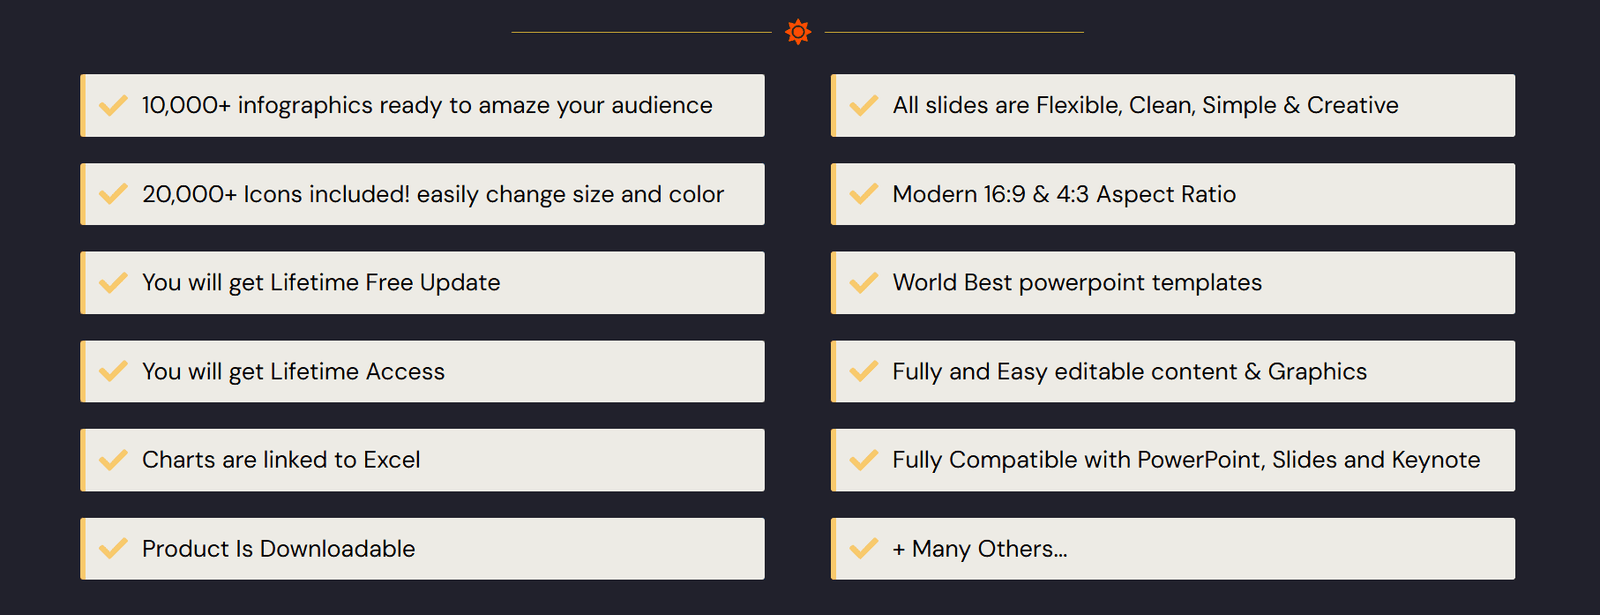The image size is (1600, 615).
Task: Click 'Modern 16:9 & 4:3 Aspect Ratio' text
Action: click(1064, 194)
